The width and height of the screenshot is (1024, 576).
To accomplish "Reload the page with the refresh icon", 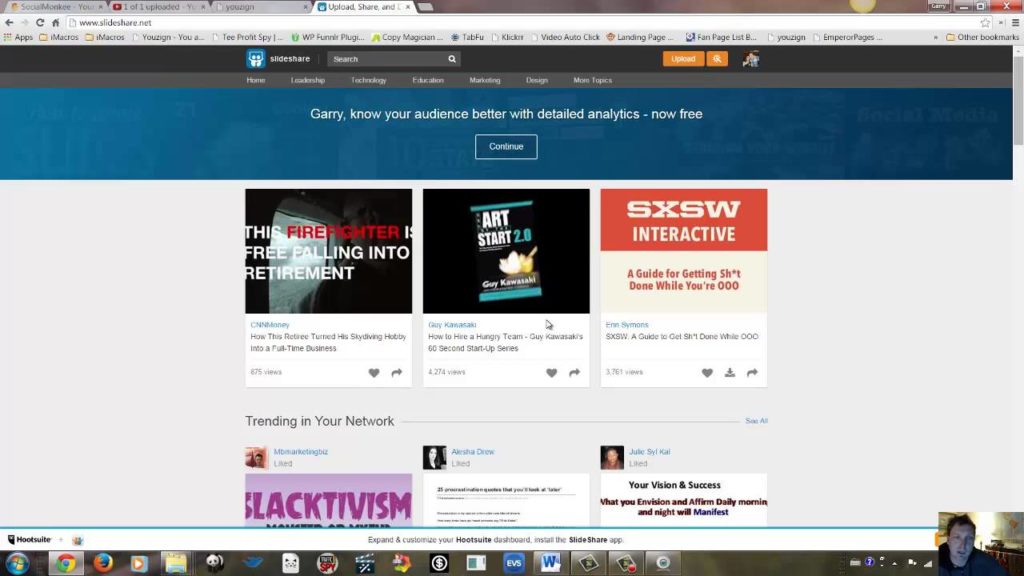I will (x=40, y=22).
